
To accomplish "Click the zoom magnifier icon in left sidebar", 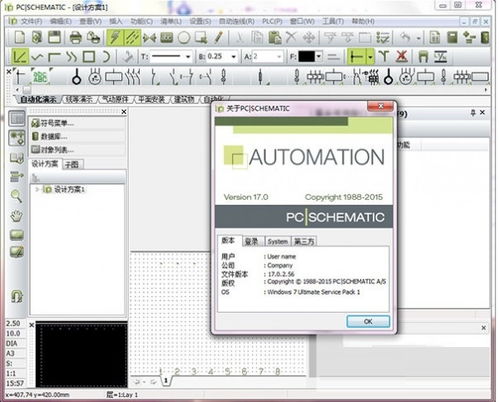I will point(16,196).
